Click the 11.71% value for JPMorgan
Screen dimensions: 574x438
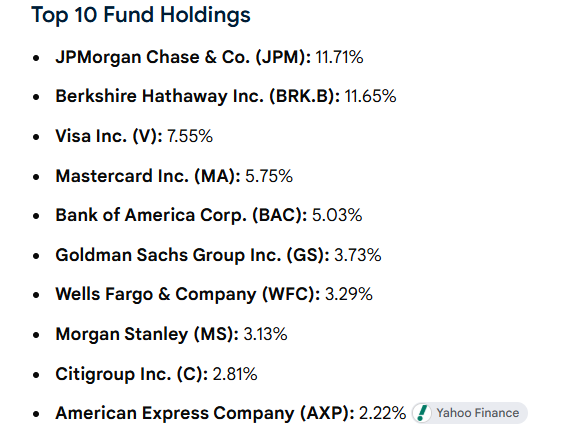[x=339, y=57]
